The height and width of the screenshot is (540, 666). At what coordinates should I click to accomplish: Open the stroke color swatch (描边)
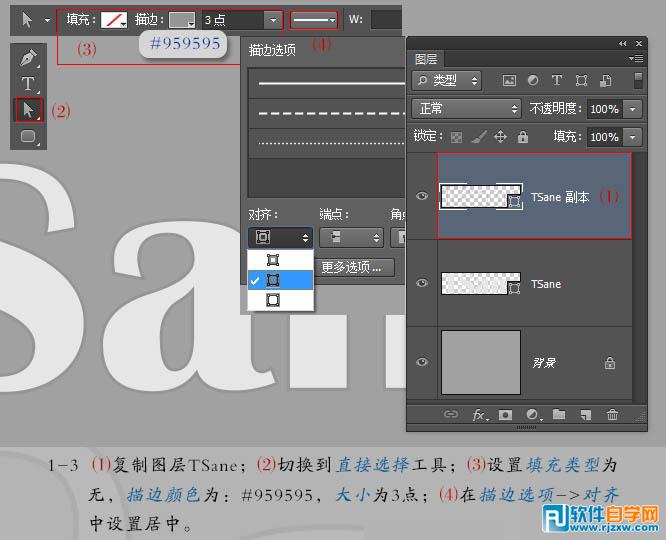182,20
